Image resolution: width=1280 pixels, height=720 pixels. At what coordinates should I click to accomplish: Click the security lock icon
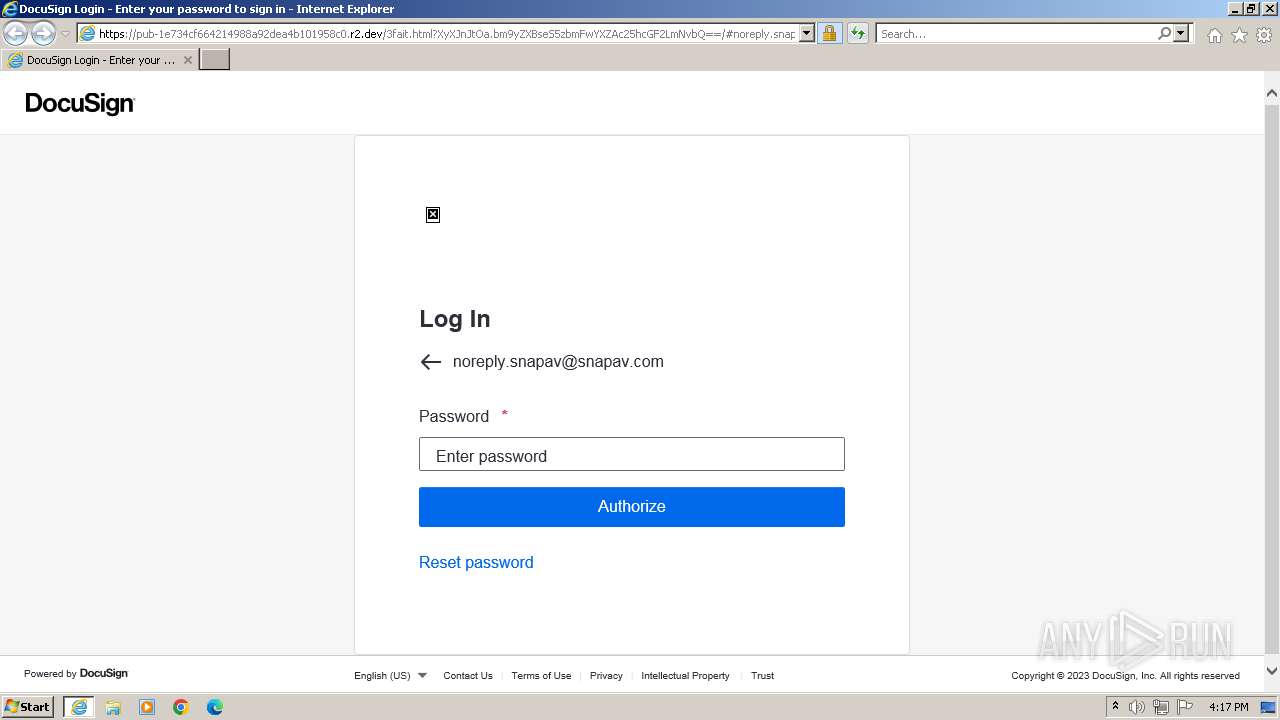tap(829, 33)
